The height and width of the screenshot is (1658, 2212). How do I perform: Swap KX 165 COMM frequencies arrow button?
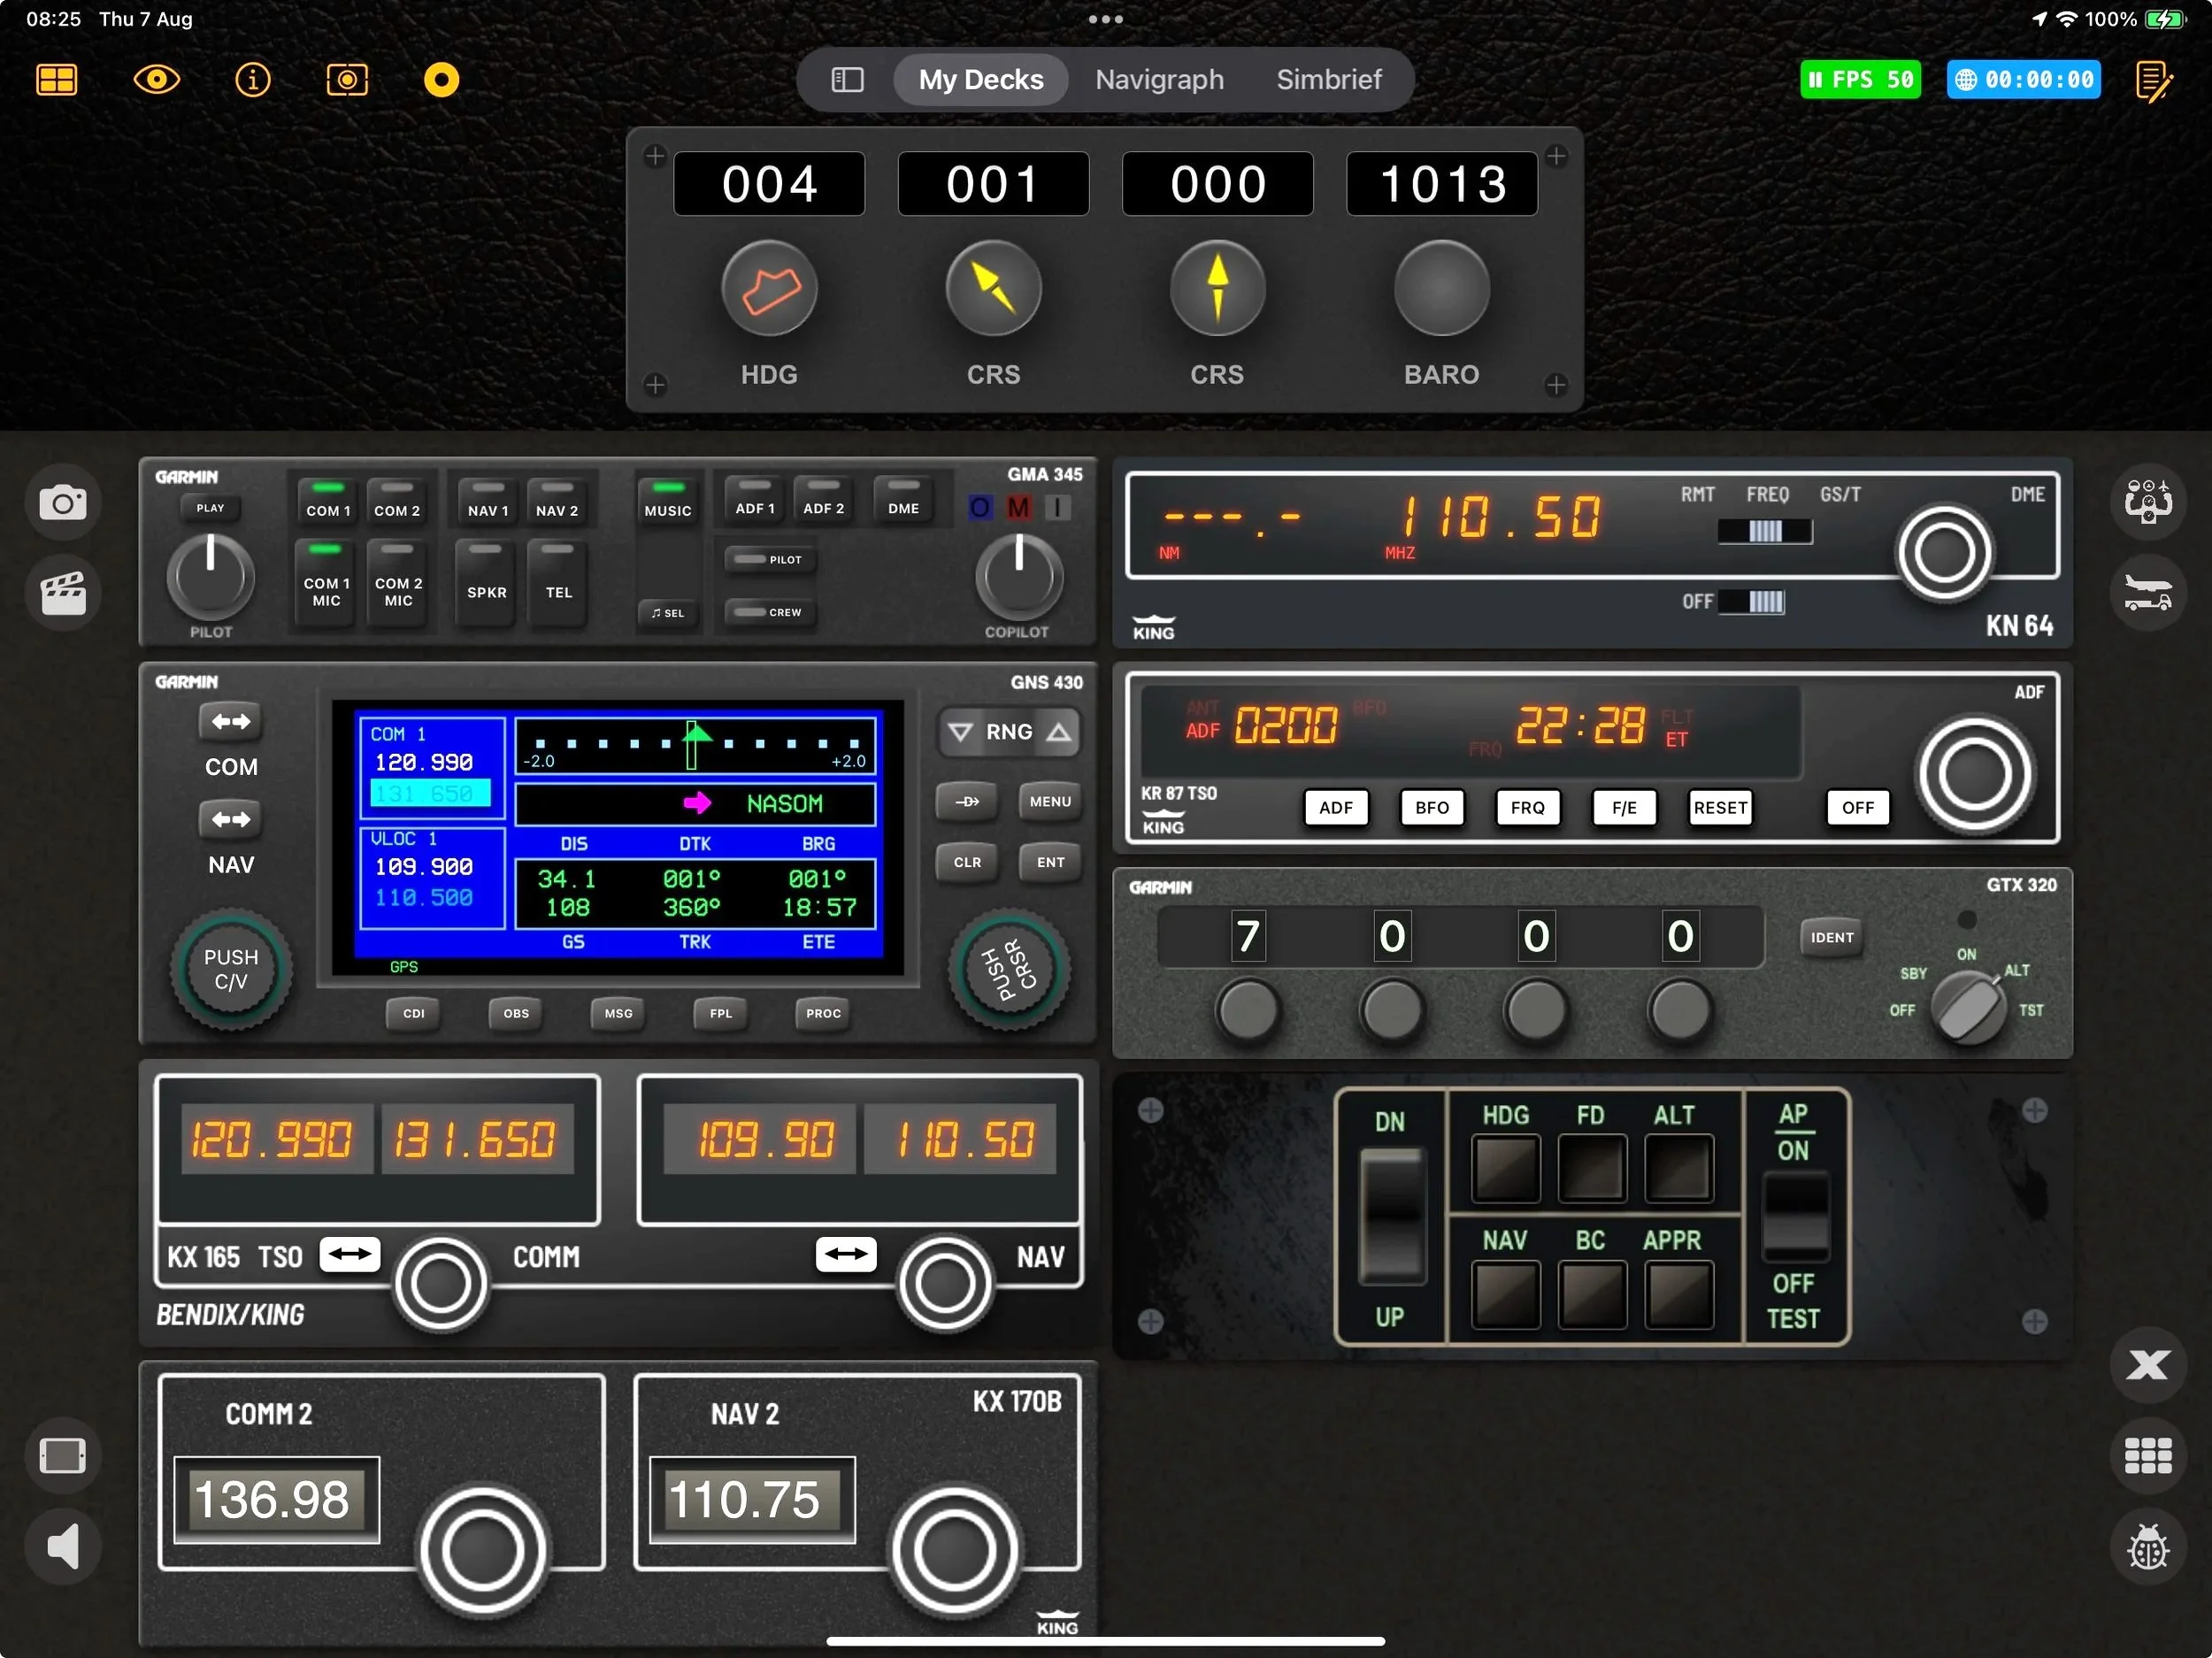[350, 1254]
